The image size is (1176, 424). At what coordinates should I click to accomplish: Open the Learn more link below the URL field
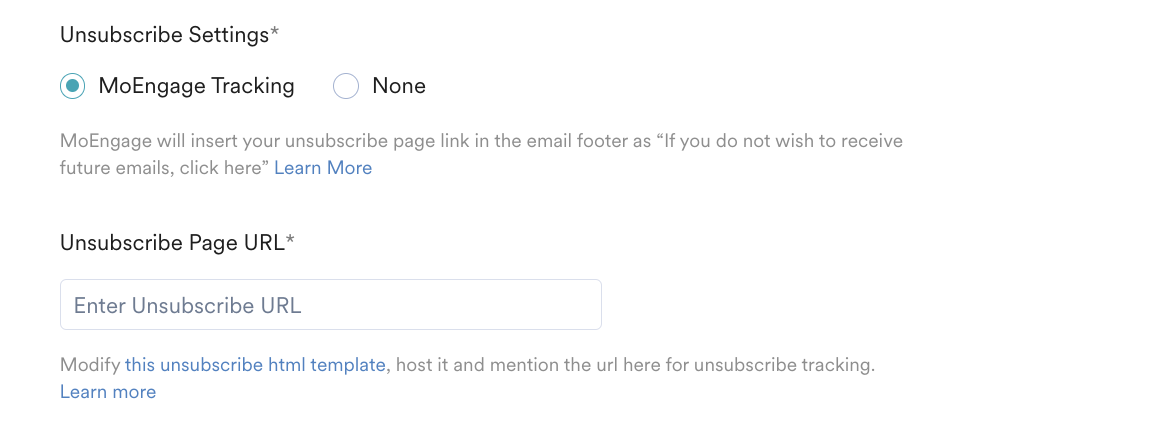click(x=108, y=392)
